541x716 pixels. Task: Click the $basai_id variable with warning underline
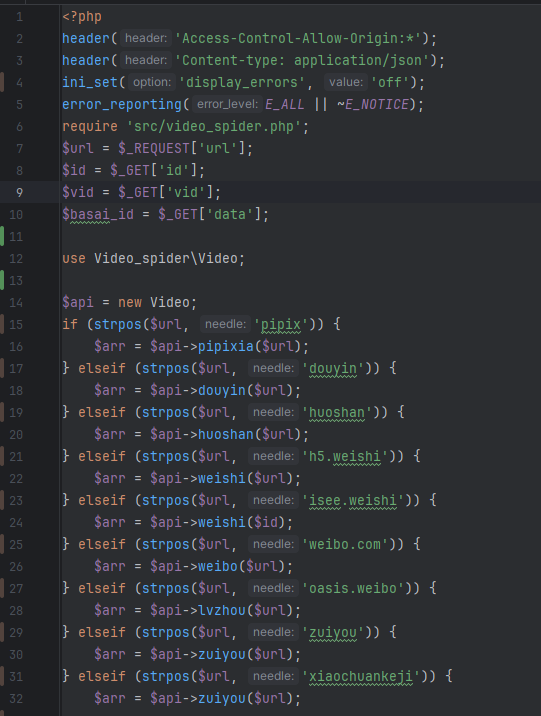(98, 214)
